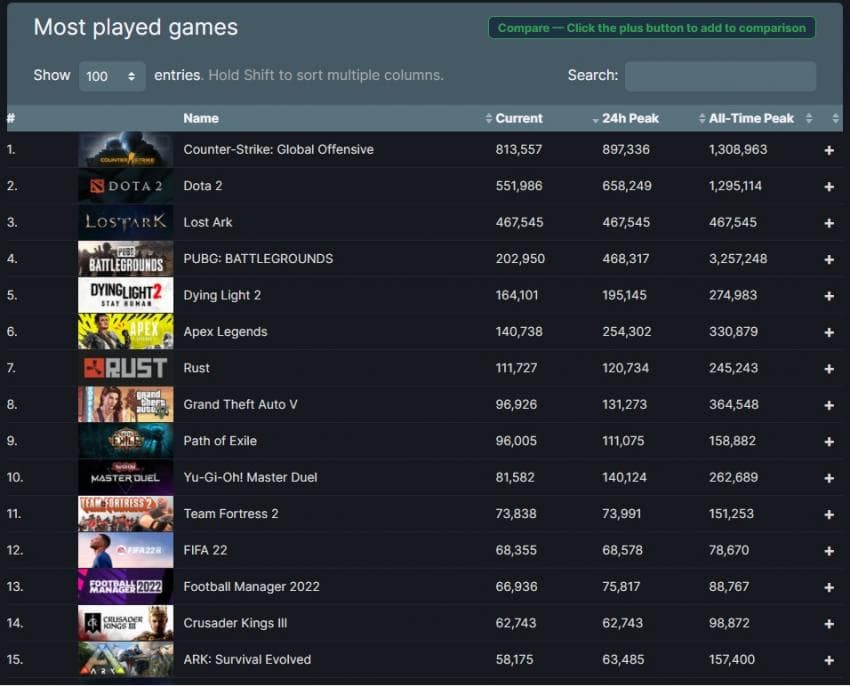Screen dimensions: 850x686
Task: Click the Master Duel thumbnail
Action: click(126, 477)
